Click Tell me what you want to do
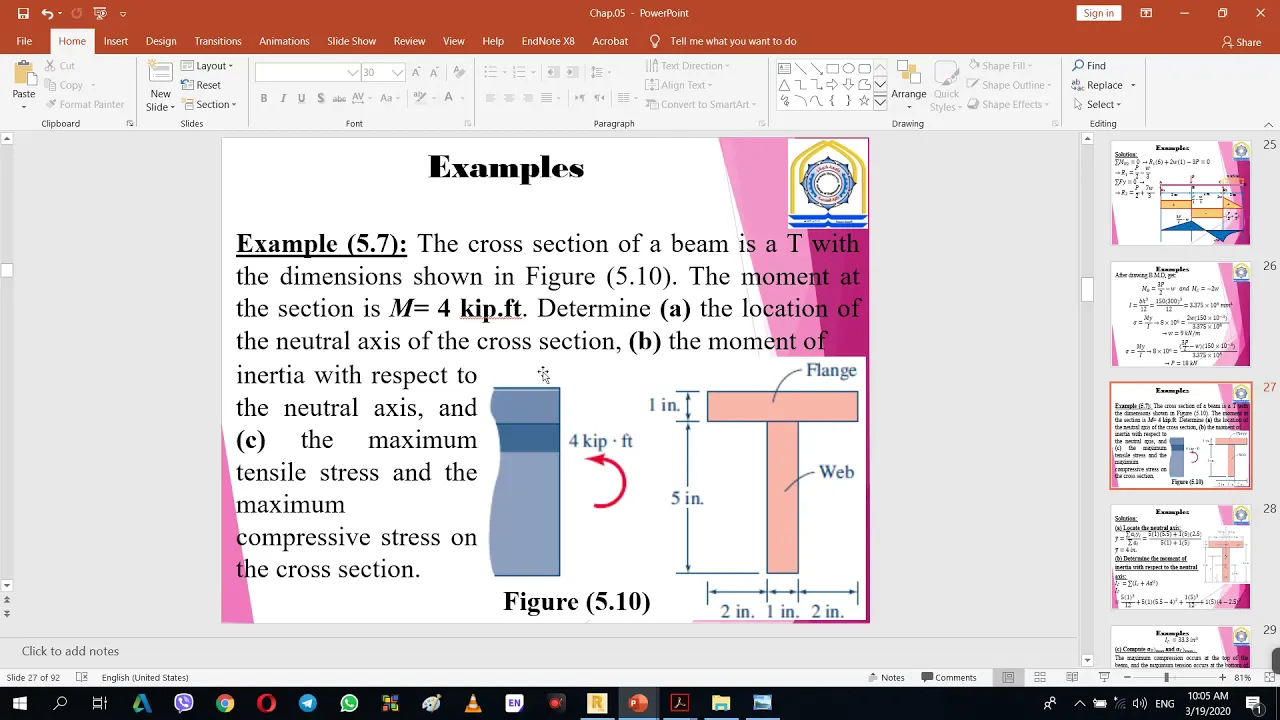Viewport: 1280px width, 720px height. (723, 41)
